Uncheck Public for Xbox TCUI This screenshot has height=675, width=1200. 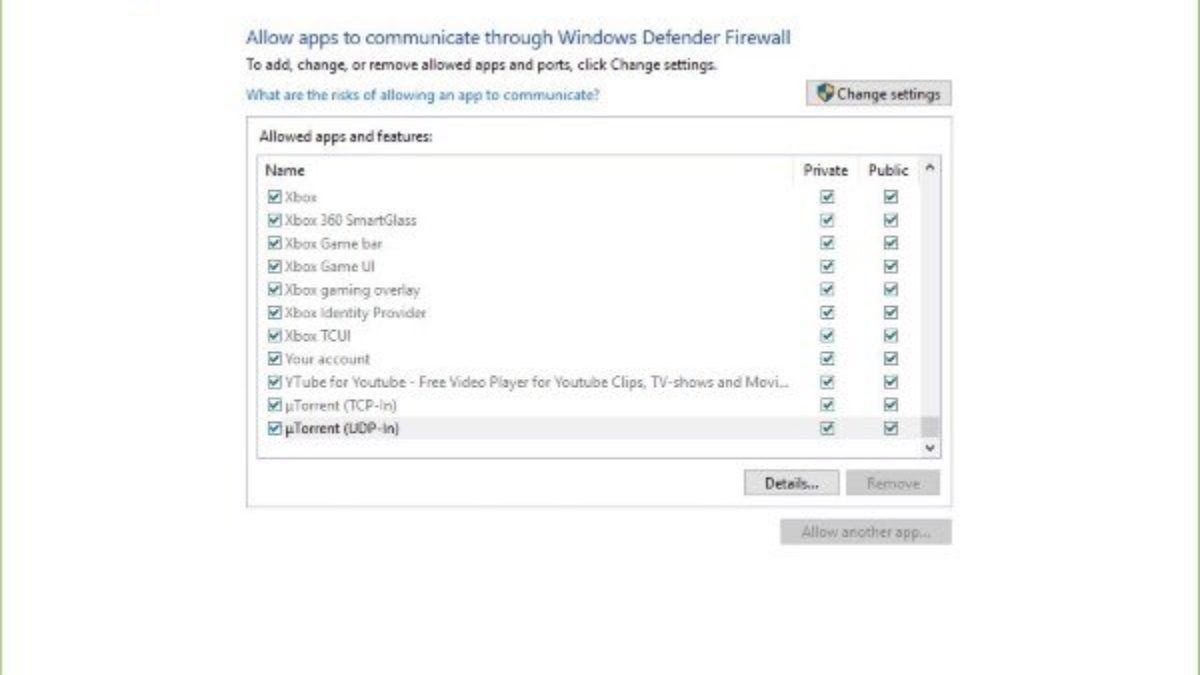click(x=891, y=336)
